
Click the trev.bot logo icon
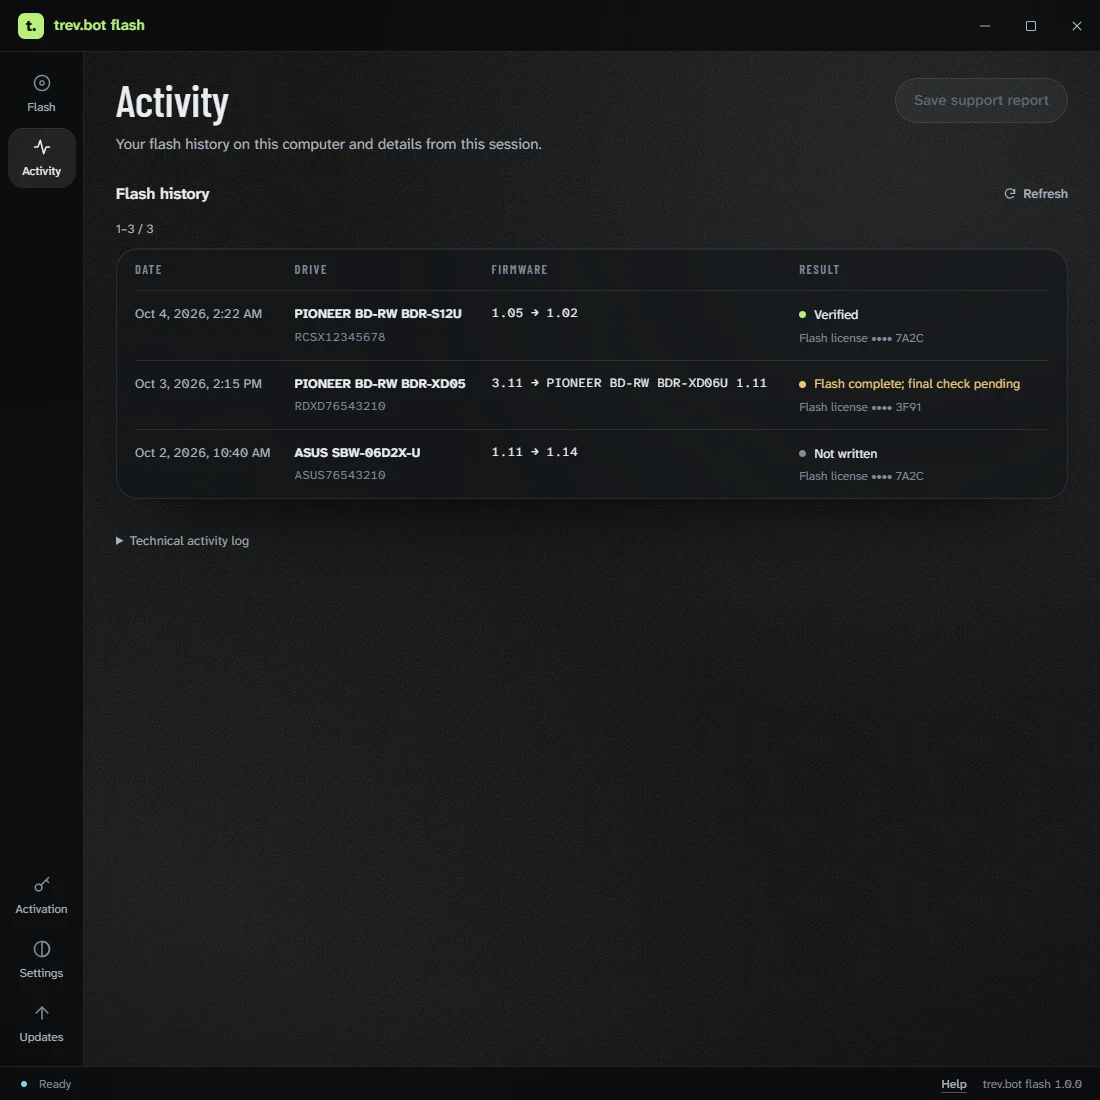(31, 26)
